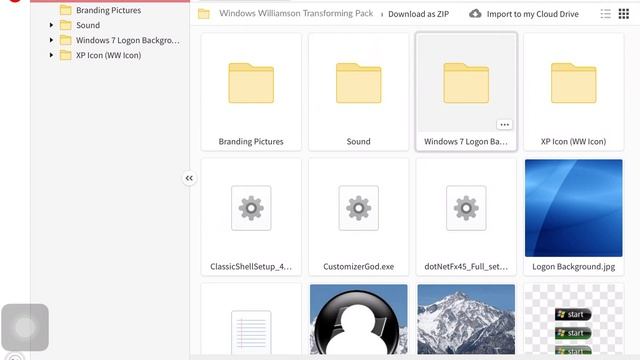Click the Branding Pictures tile label
Screen dimensions: 640x360
pos(251,142)
